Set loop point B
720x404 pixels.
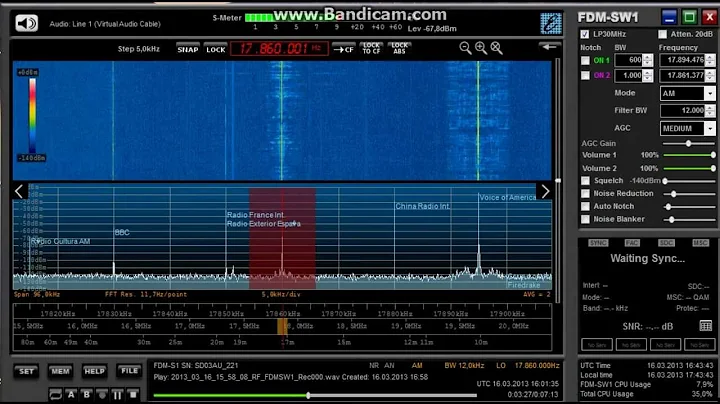(86, 394)
